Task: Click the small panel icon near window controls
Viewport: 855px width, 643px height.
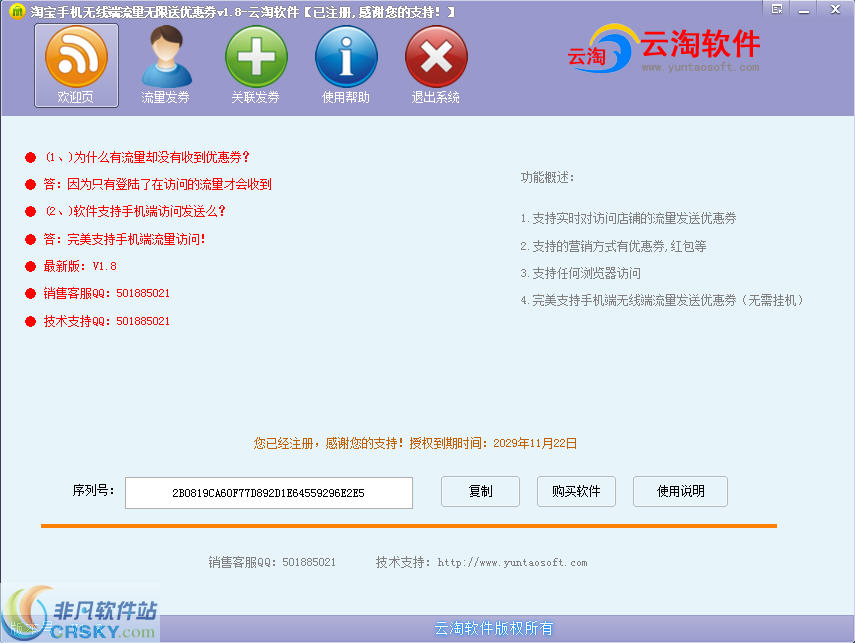Action: 775,9
